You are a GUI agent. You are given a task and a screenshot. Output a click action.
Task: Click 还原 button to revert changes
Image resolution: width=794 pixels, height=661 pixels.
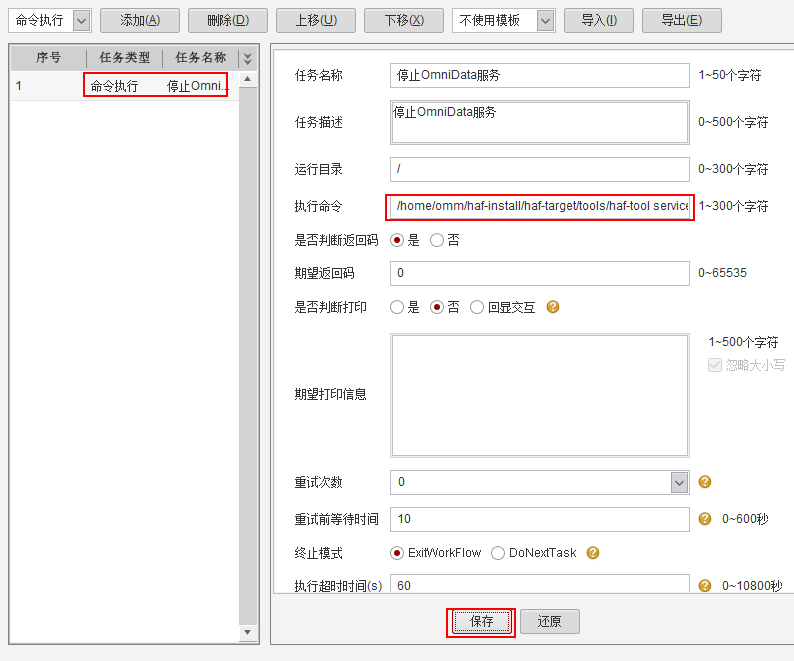click(x=550, y=621)
